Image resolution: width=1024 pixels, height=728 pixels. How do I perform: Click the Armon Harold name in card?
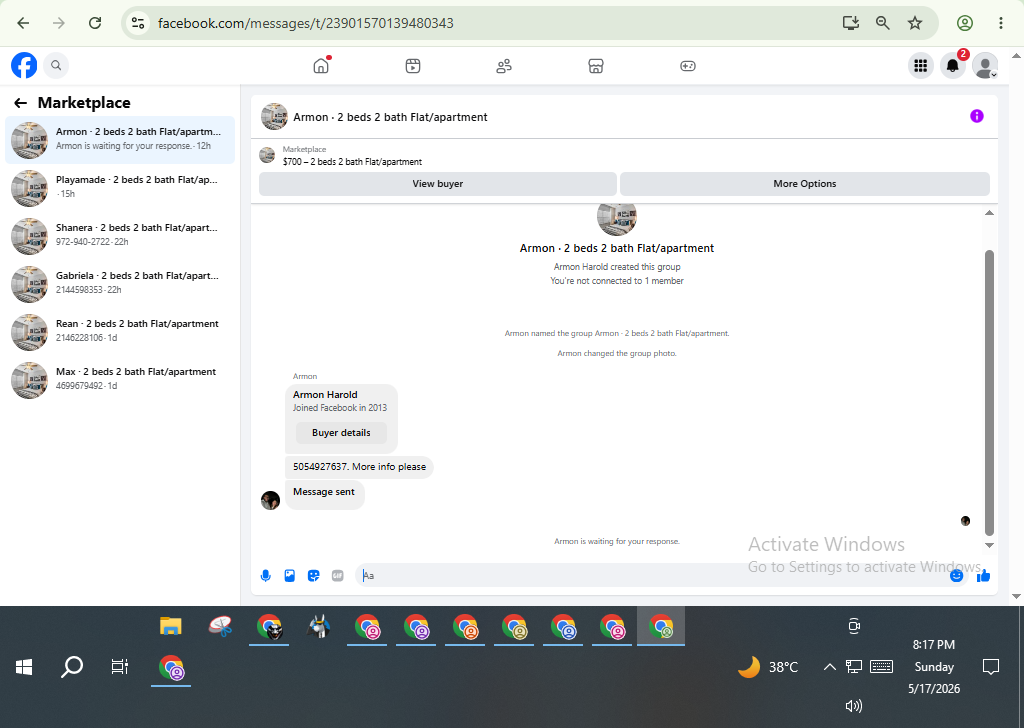click(325, 394)
